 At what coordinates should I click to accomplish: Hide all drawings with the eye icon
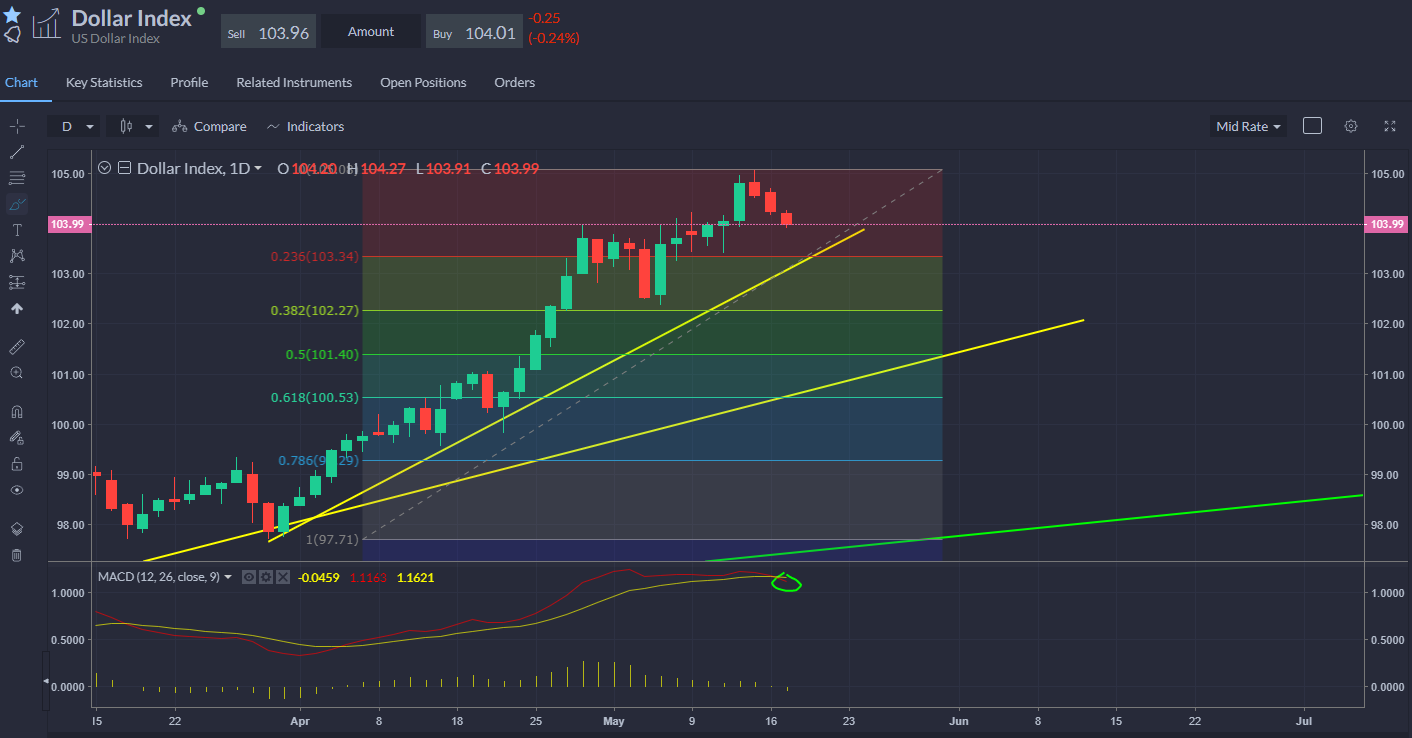click(17, 490)
